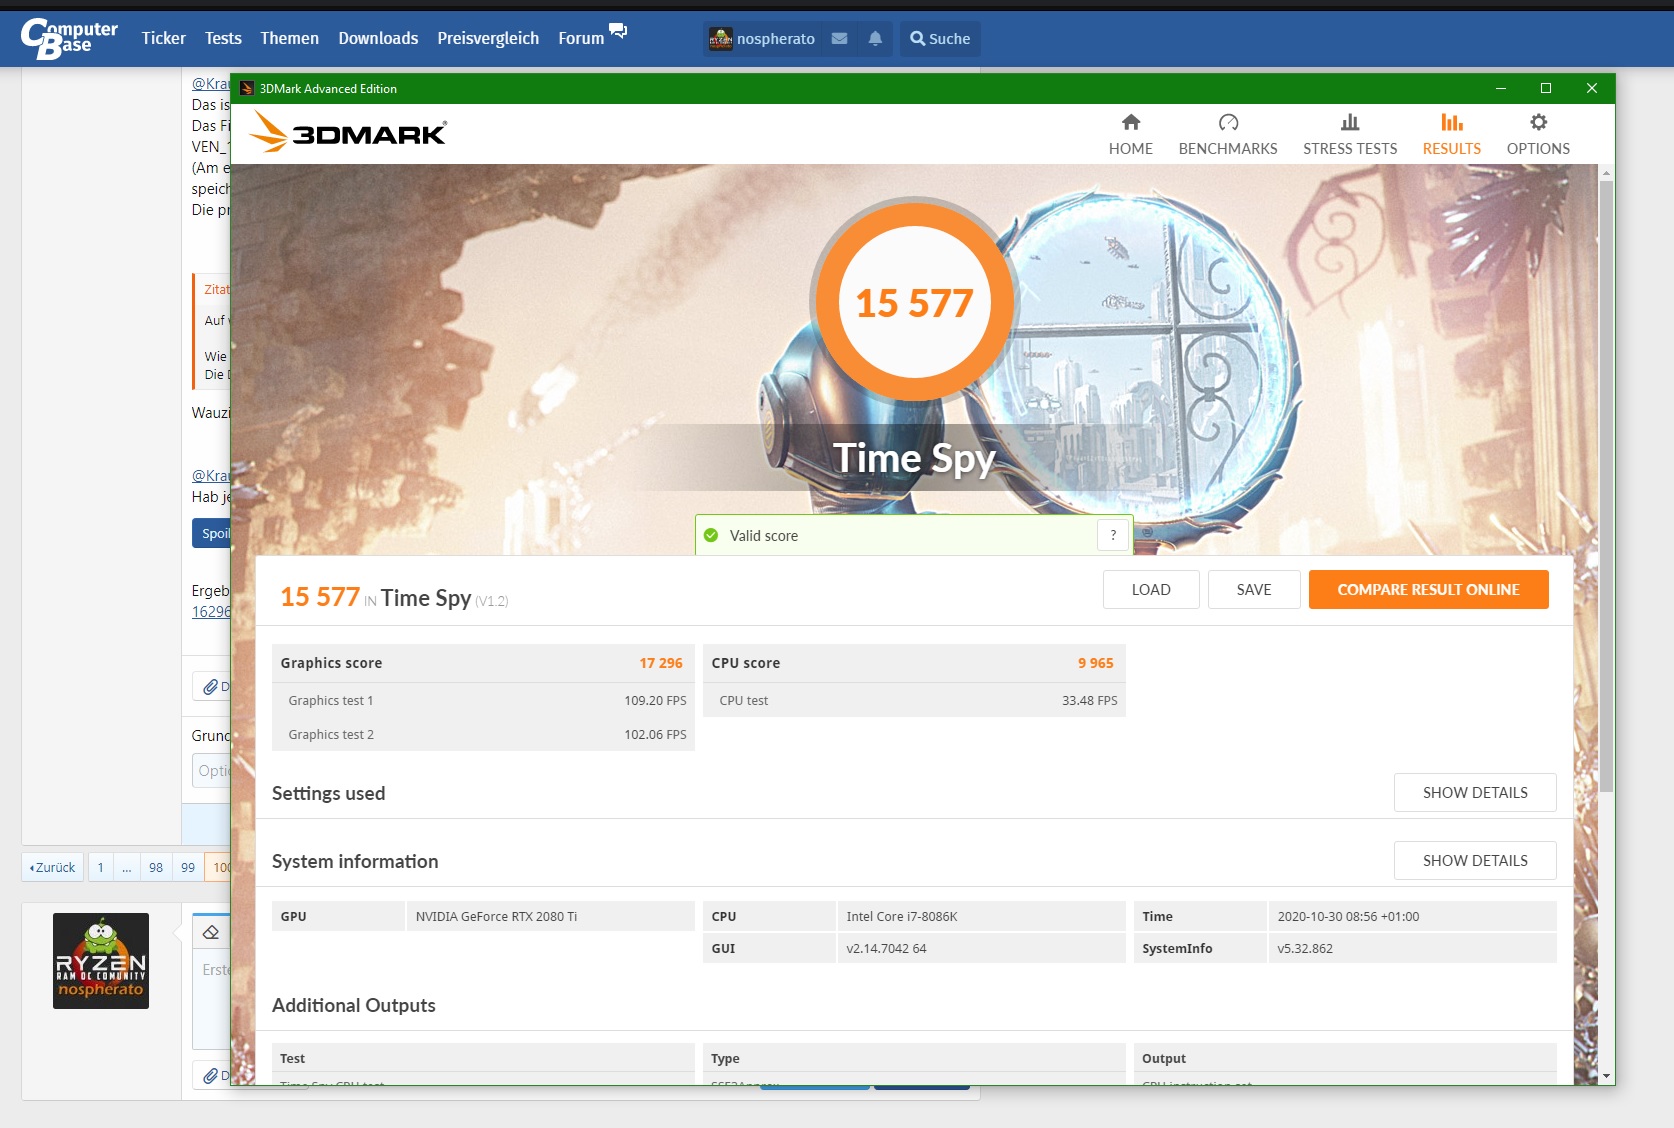Click the Ryzen nospherato avatar thumbnail
Image resolution: width=1674 pixels, height=1128 pixels.
[x=101, y=960]
